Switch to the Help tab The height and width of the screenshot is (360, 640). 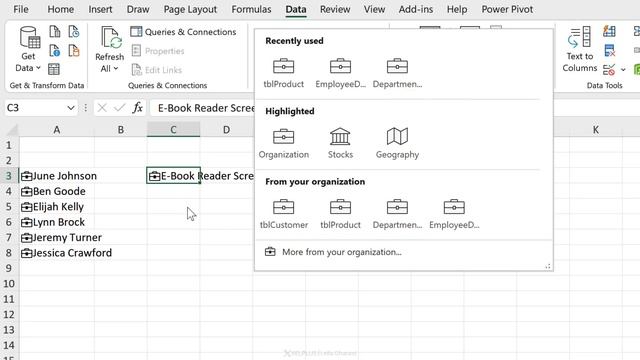(x=457, y=9)
